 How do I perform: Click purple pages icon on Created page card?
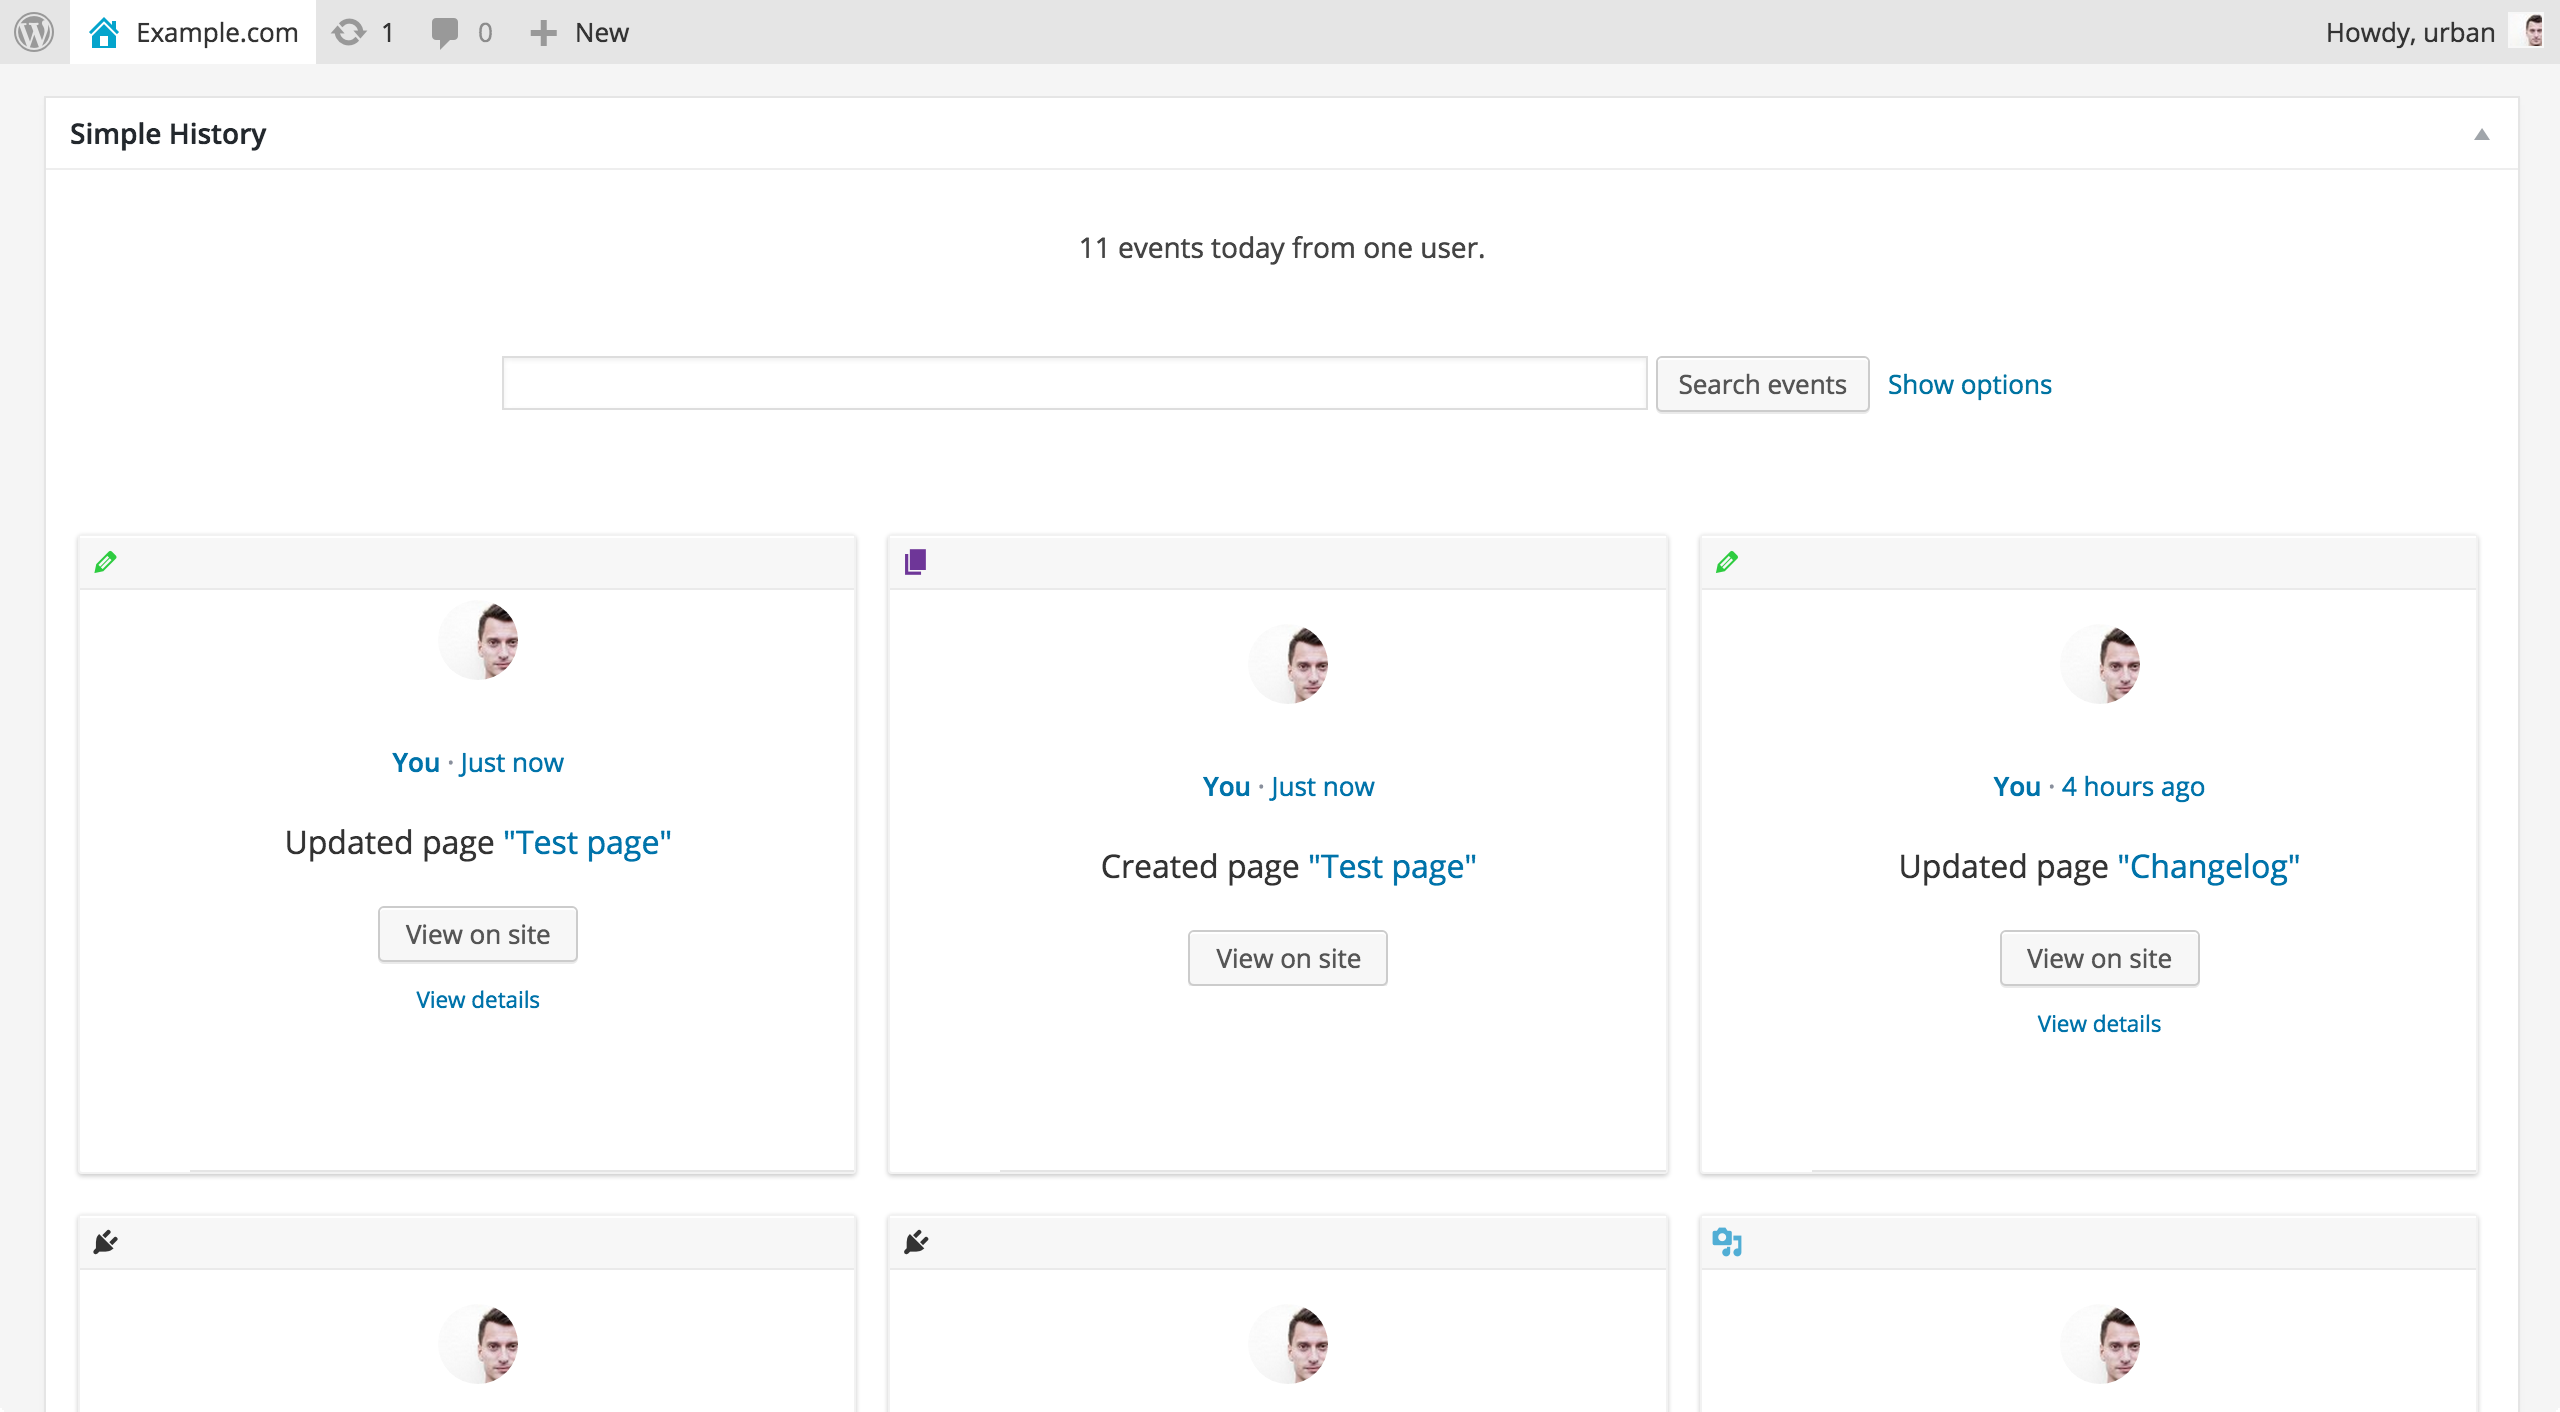tap(916, 562)
